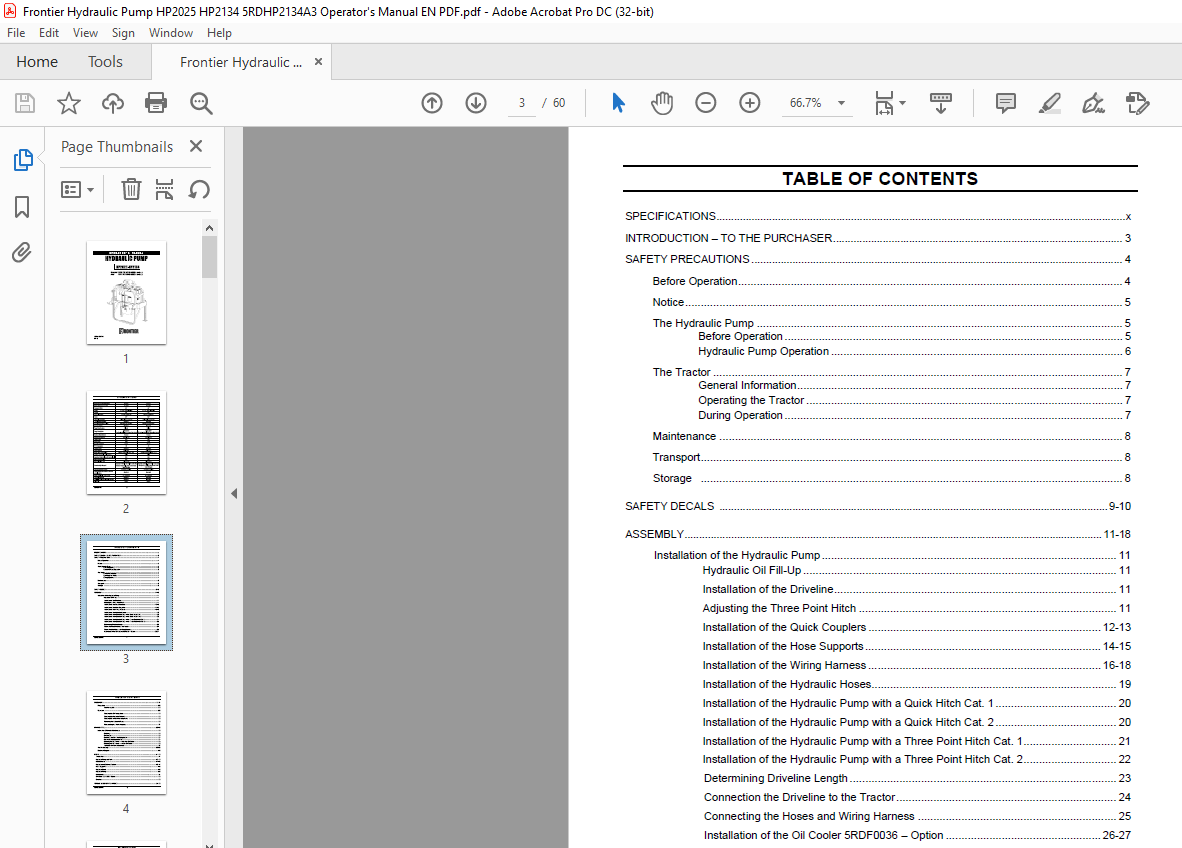Select page 1 thumbnail
This screenshot has width=1182, height=848.
127,292
